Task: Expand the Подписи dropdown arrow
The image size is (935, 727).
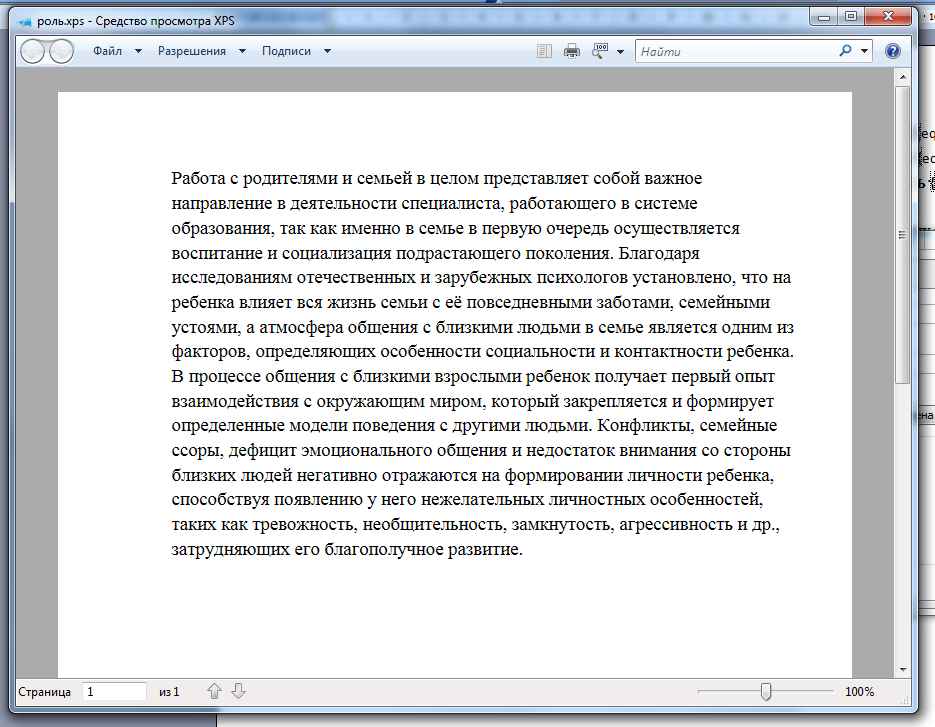Action: point(327,51)
